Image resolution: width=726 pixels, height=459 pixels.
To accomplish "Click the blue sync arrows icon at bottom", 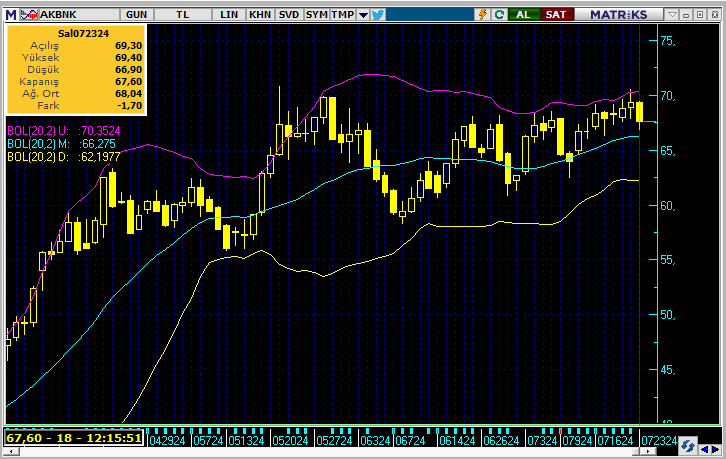I will tap(688, 446).
